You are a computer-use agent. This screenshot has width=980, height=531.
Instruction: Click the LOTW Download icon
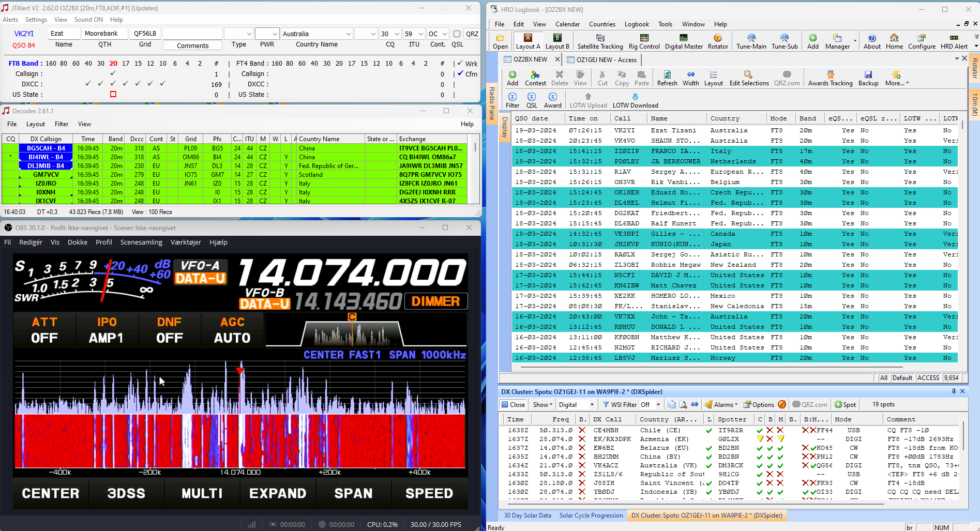[635, 101]
